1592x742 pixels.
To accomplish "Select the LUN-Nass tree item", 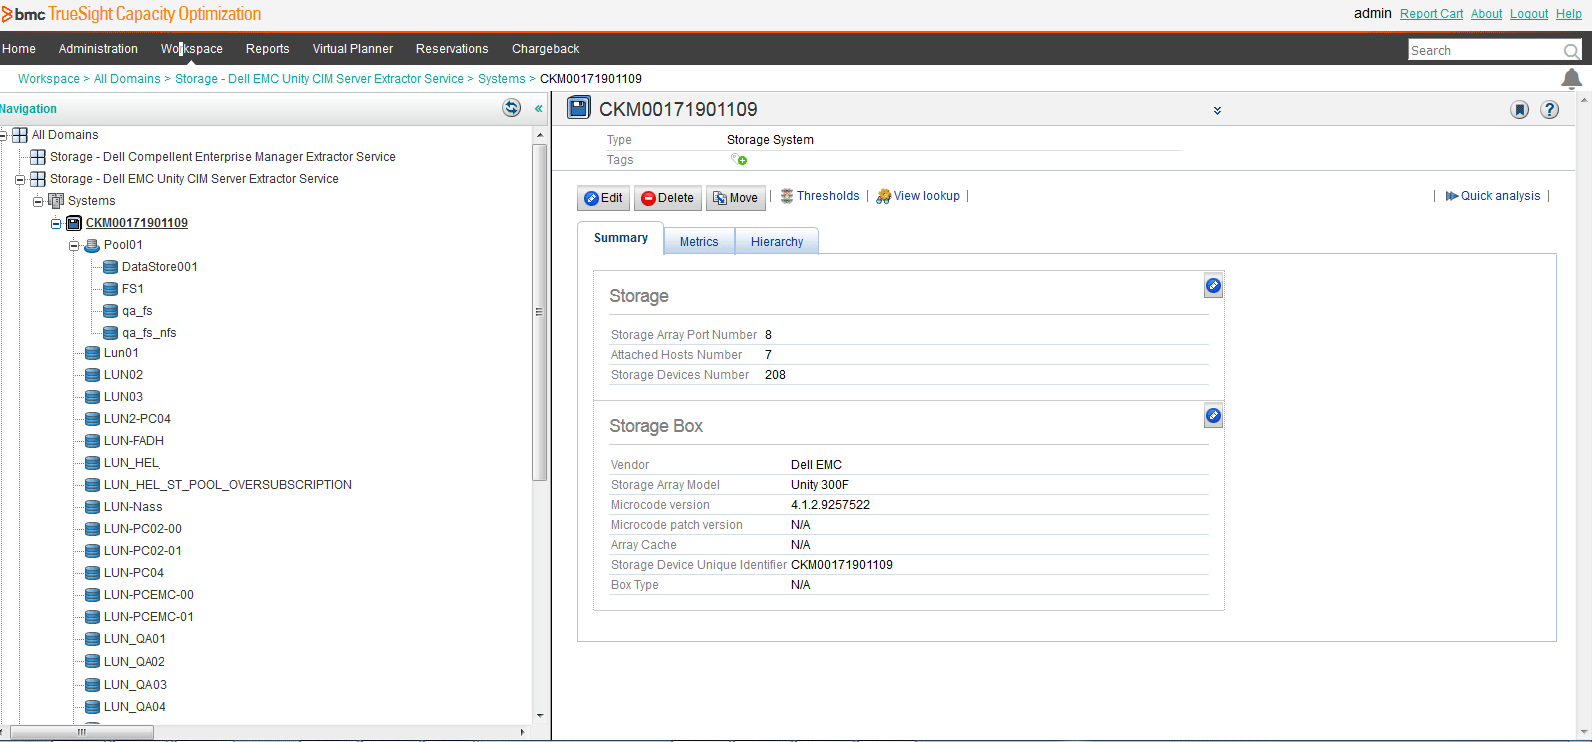I will click(133, 507).
